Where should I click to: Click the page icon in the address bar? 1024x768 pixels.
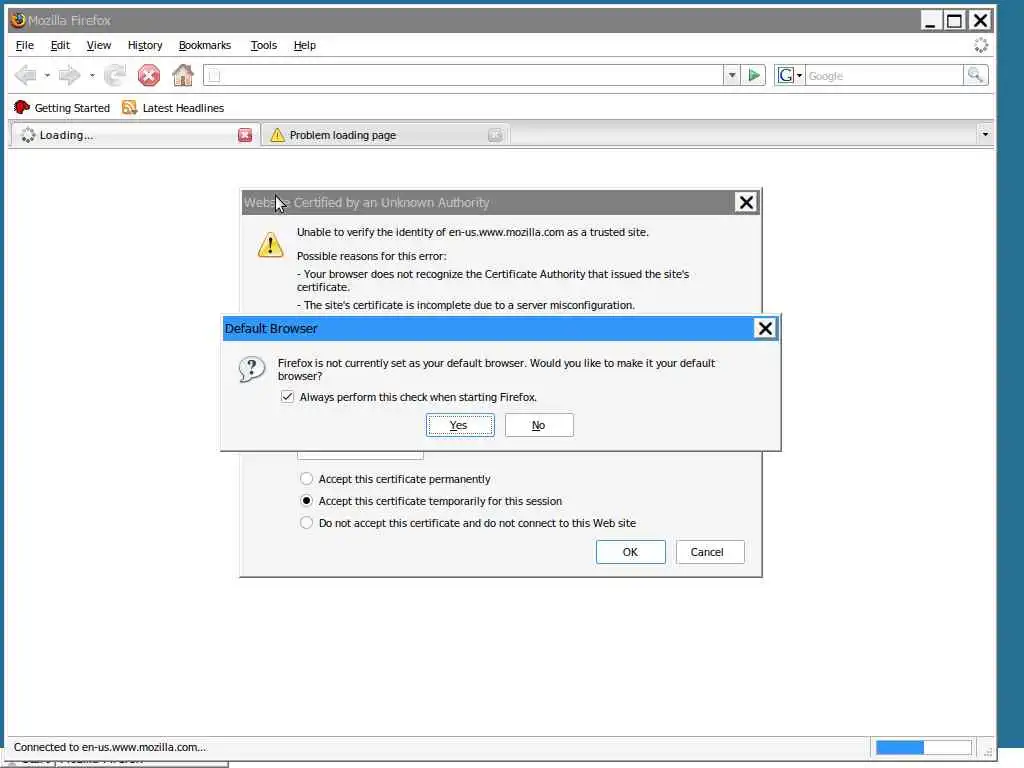point(214,76)
